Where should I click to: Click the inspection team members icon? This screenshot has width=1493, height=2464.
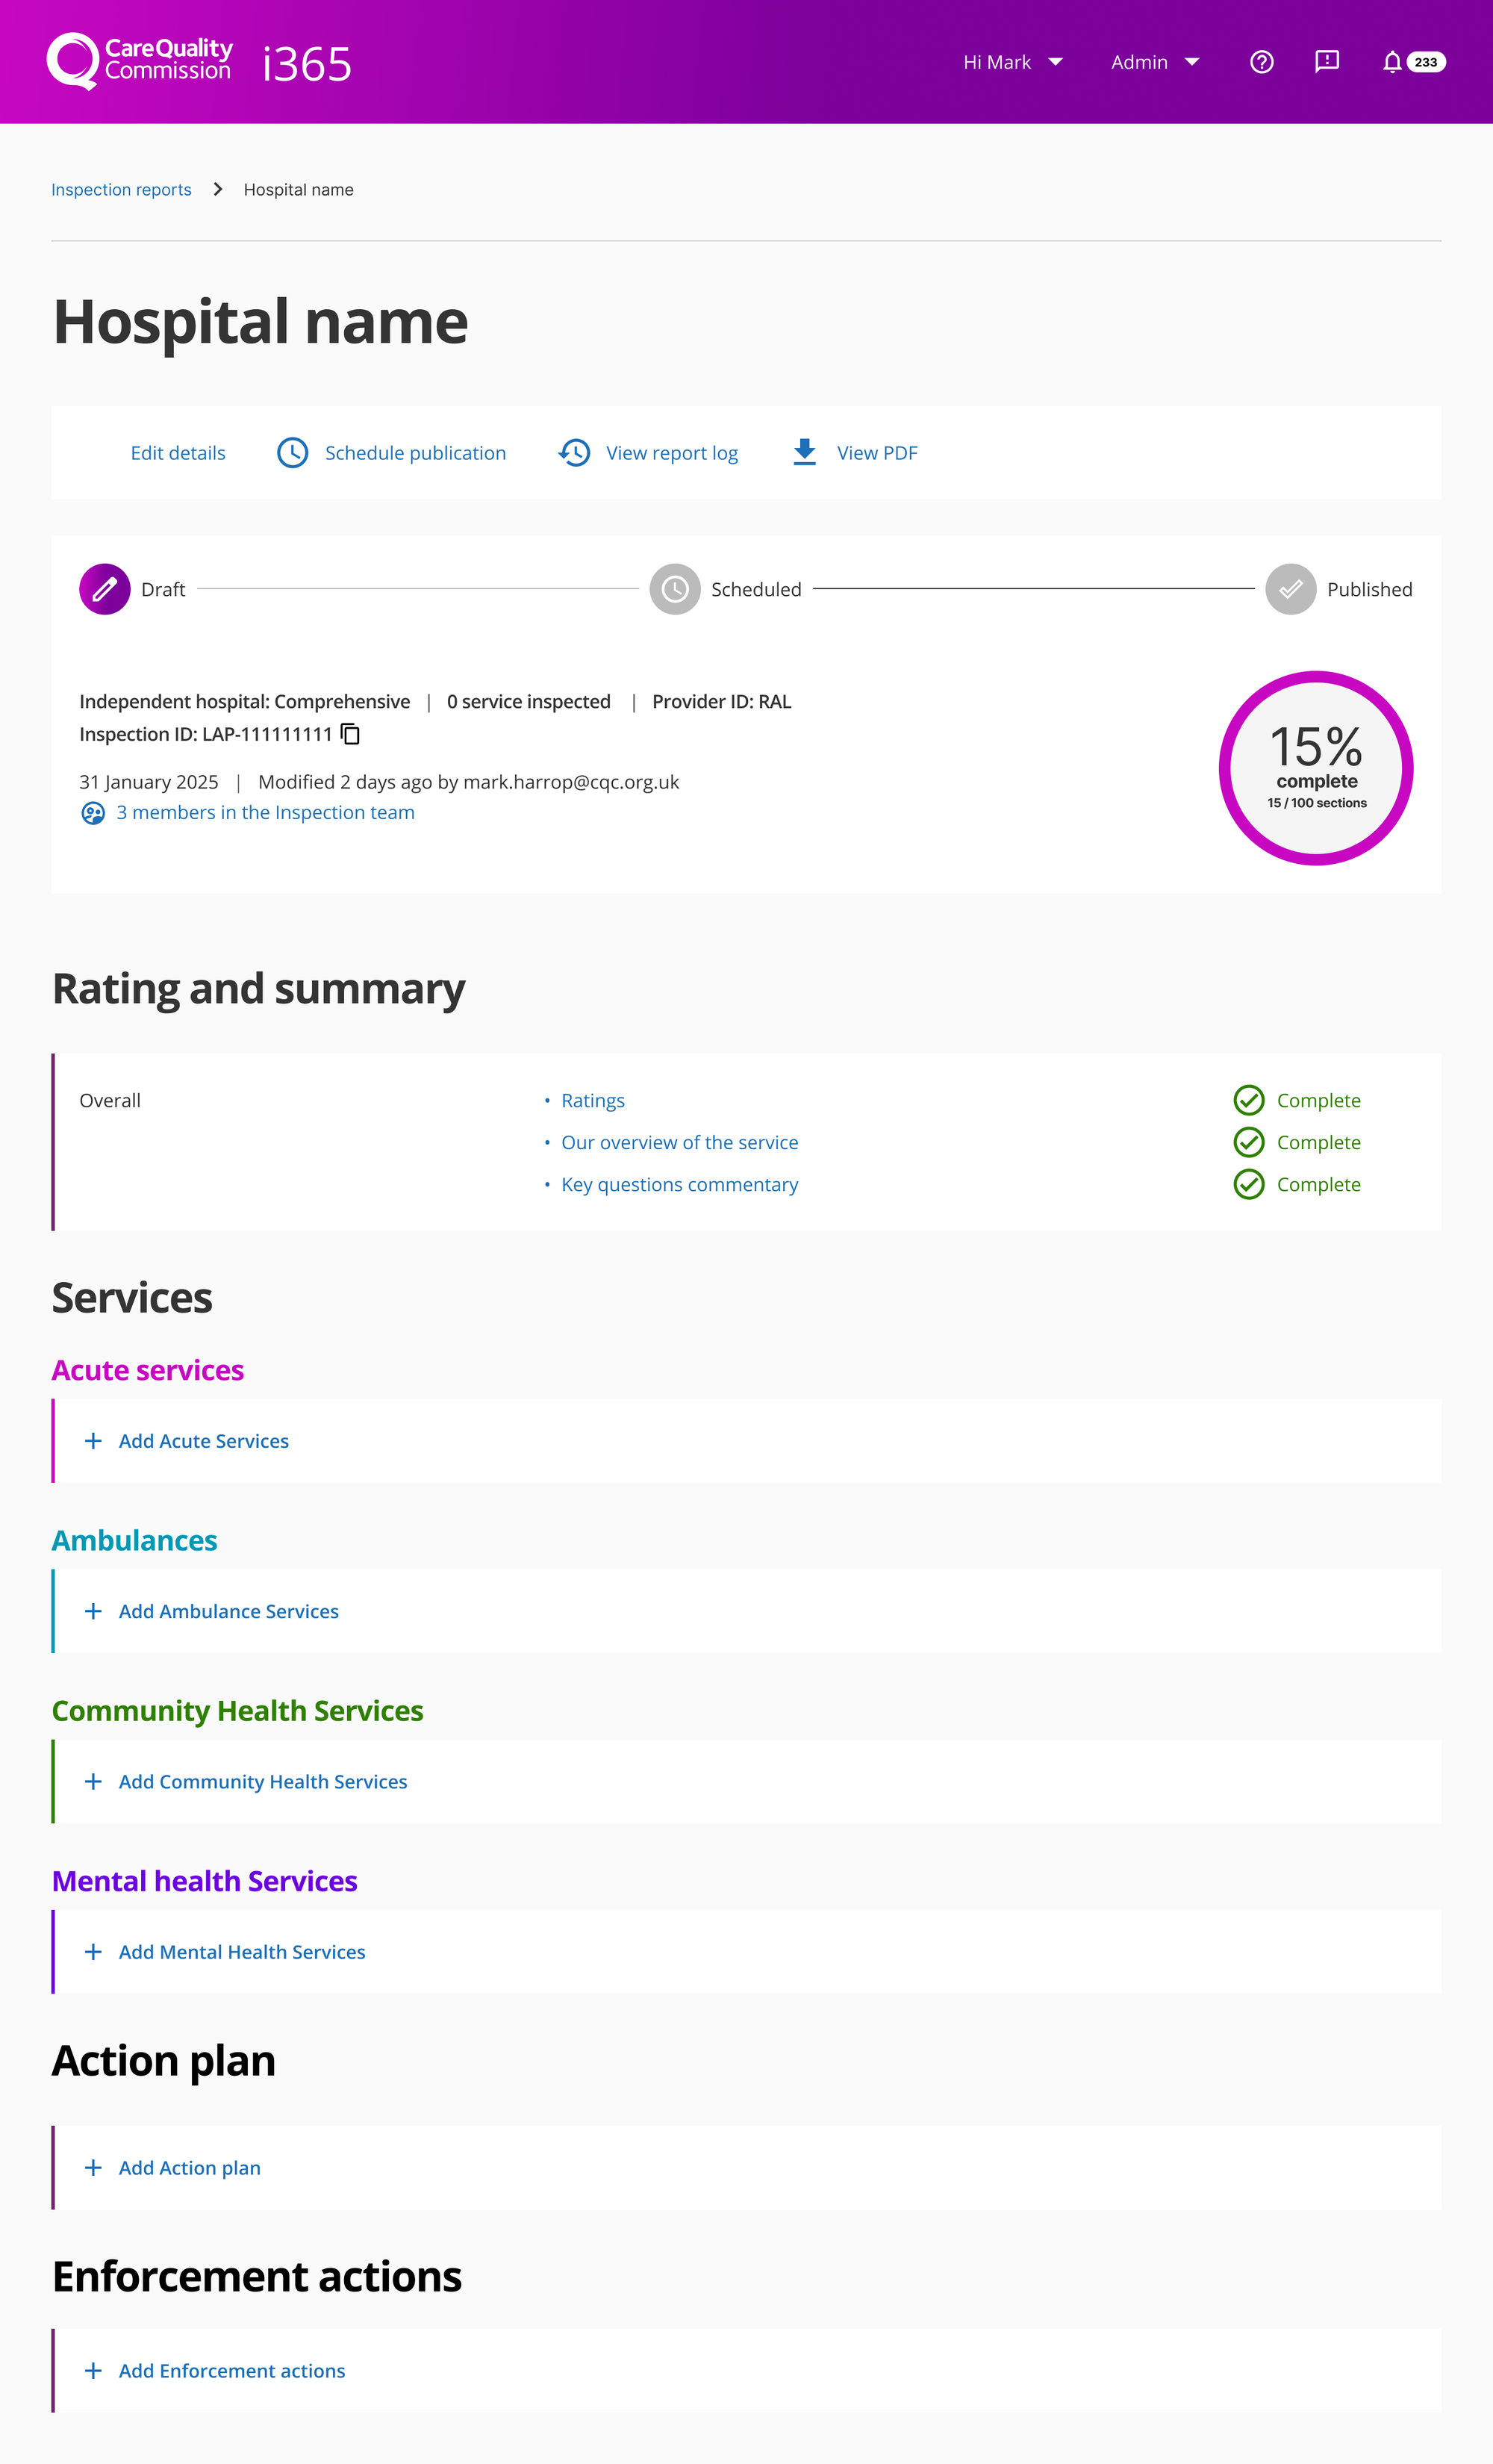point(93,813)
